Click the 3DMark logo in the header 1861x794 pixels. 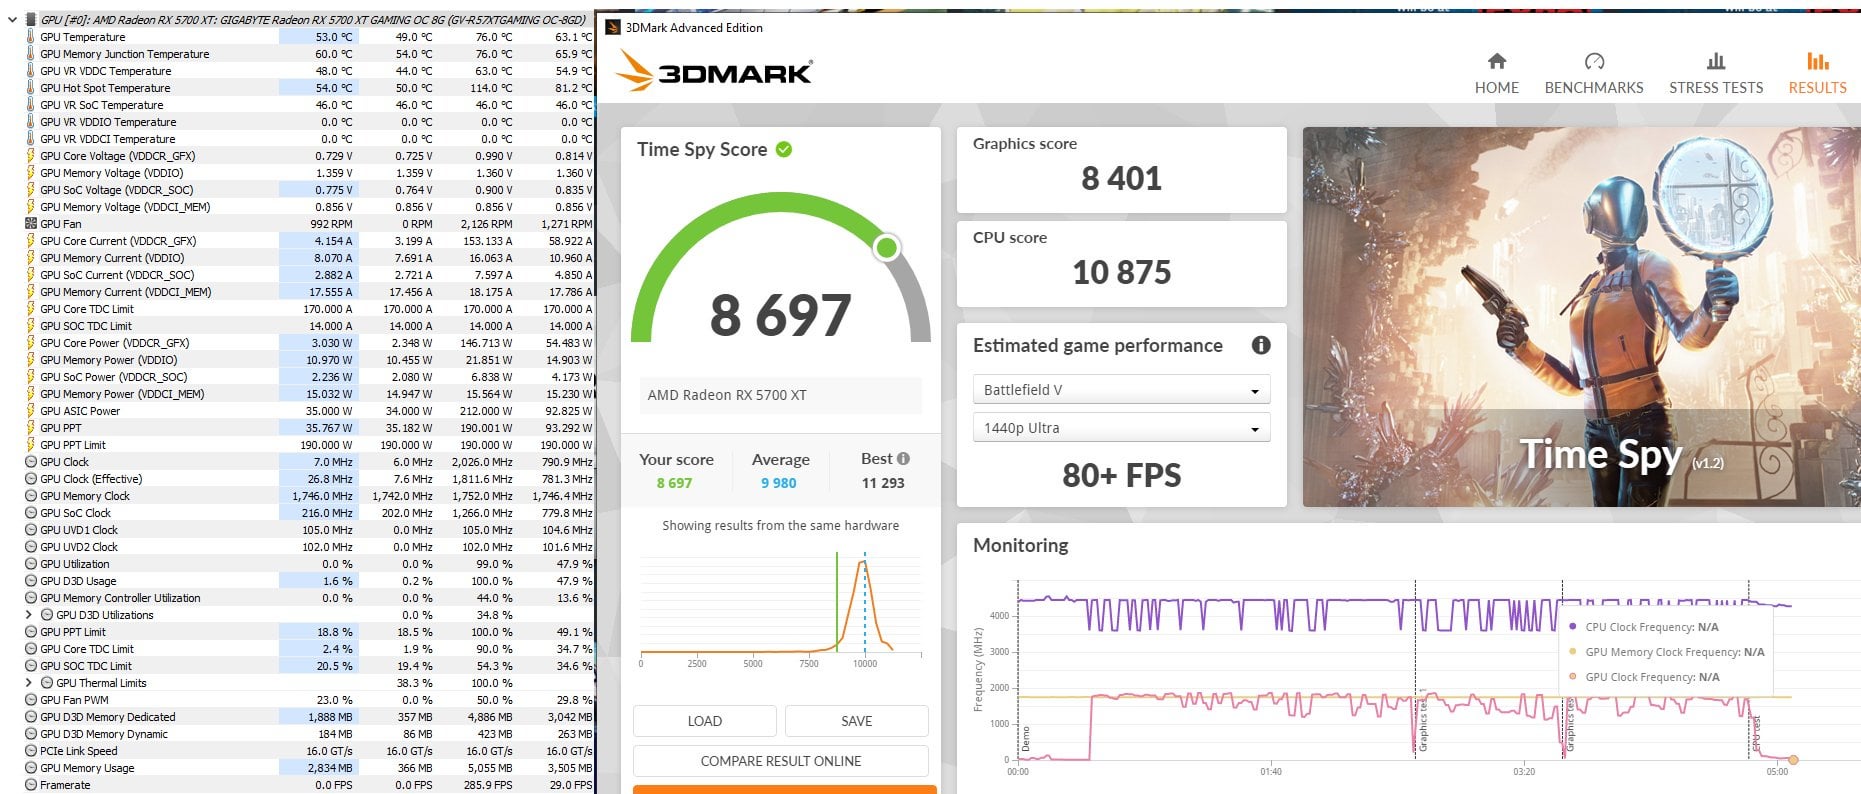pos(713,70)
